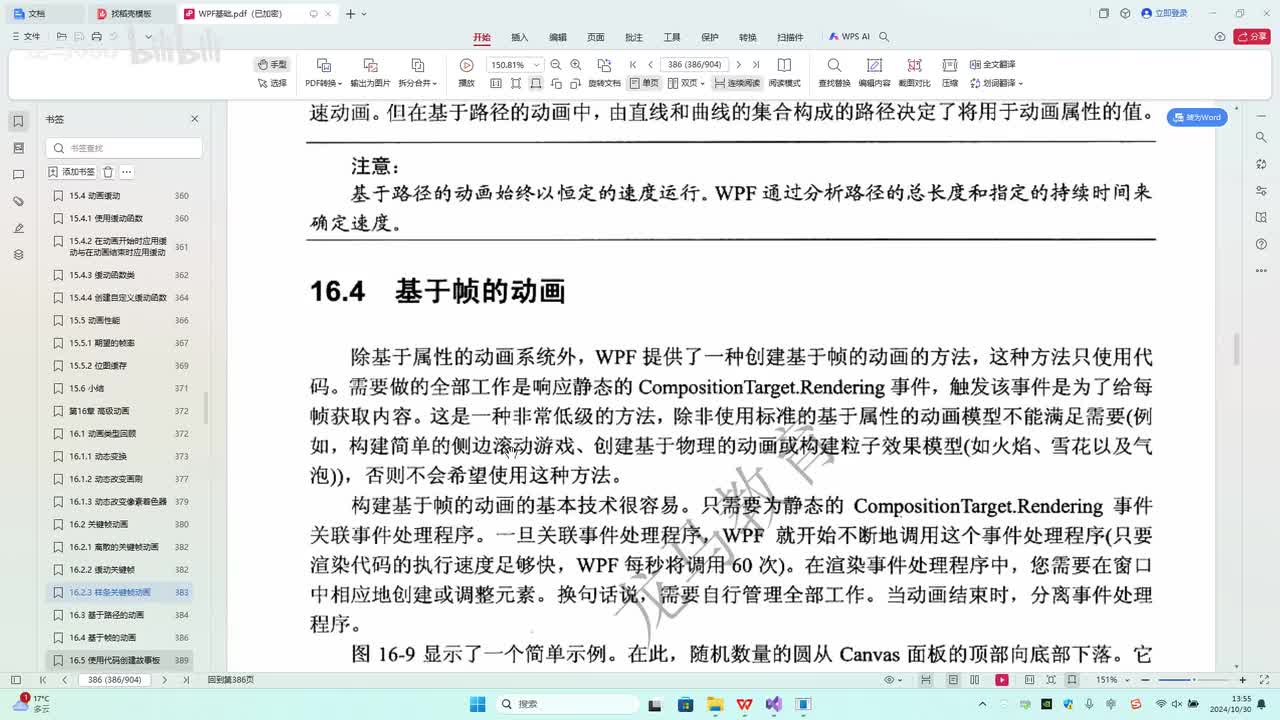Open the Comments sidebar panel icon
Viewport: 1280px width, 720px height.
pyautogui.click(x=18, y=175)
